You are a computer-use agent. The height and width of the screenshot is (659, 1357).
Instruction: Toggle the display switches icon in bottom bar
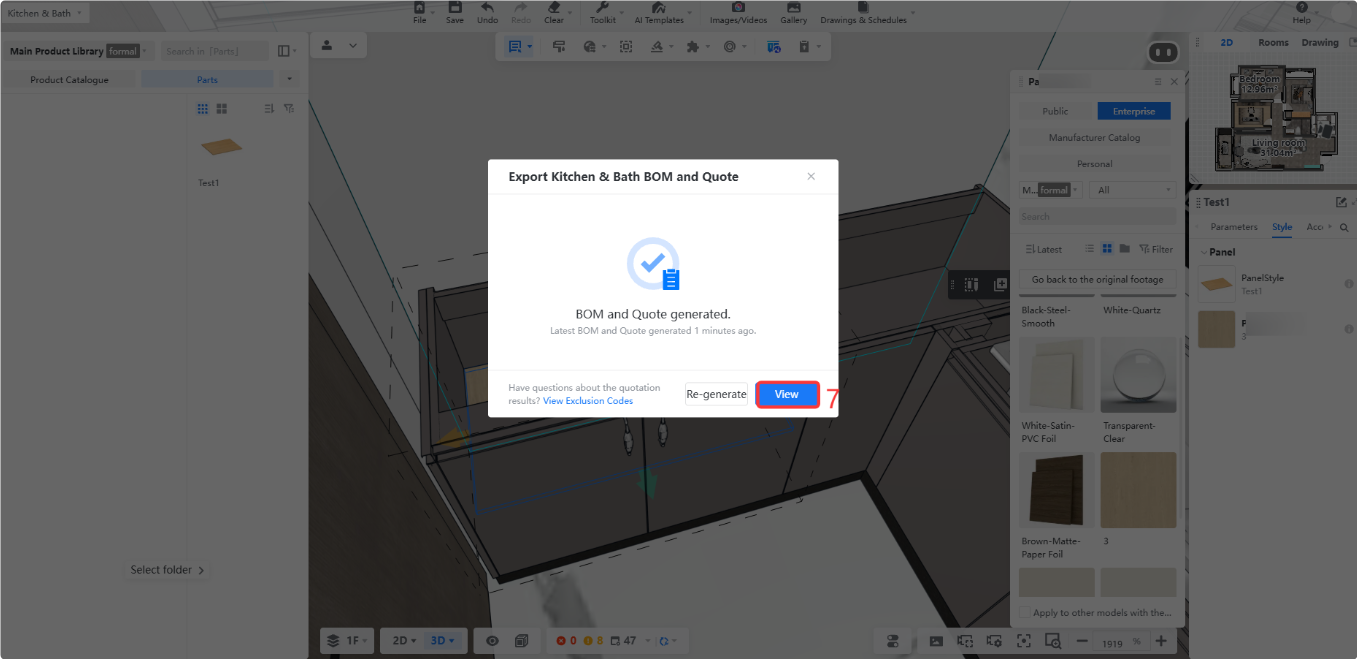click(893, 640)
